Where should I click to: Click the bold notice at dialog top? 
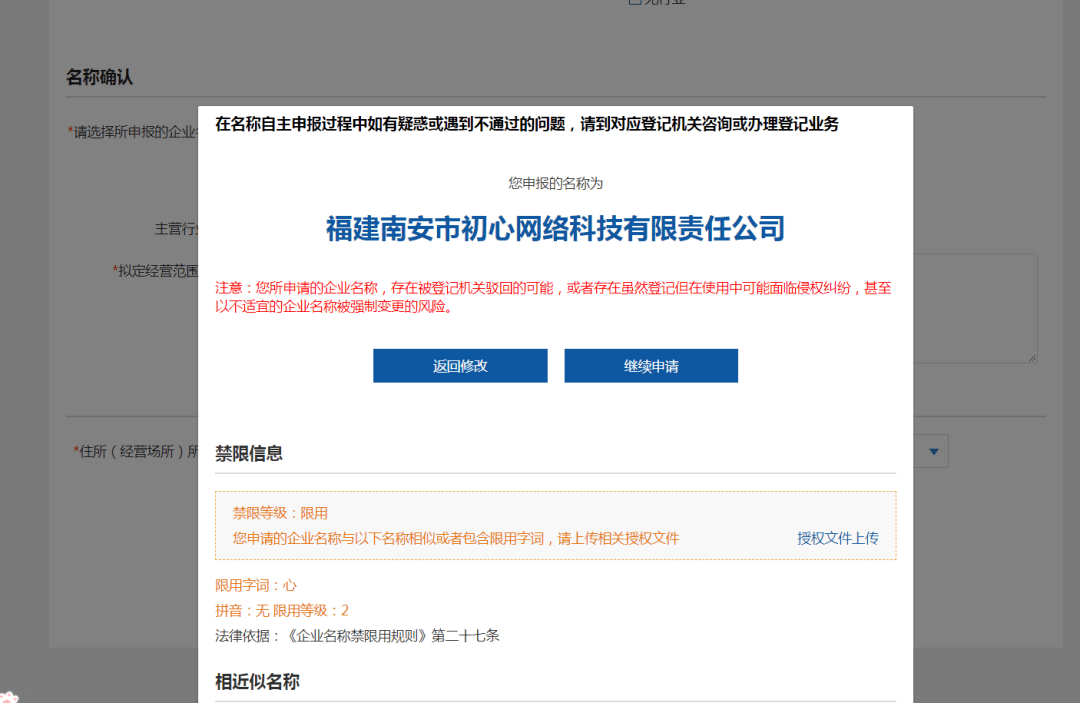coord(526,124)
